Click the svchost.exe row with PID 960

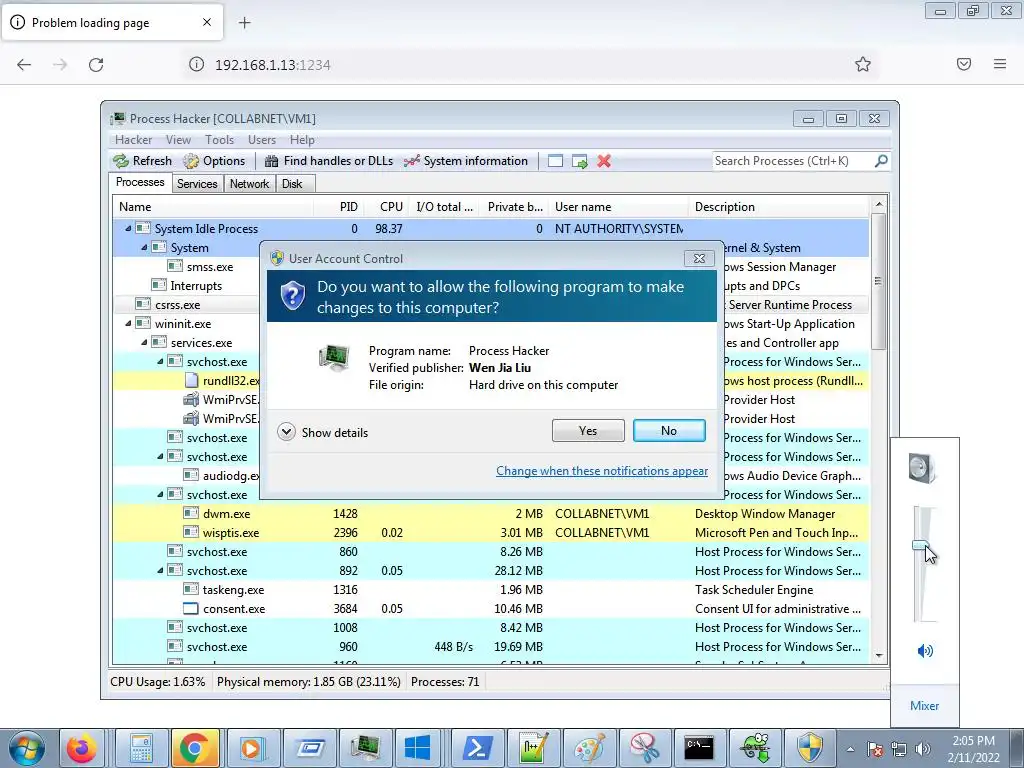(x=490, y=647)
